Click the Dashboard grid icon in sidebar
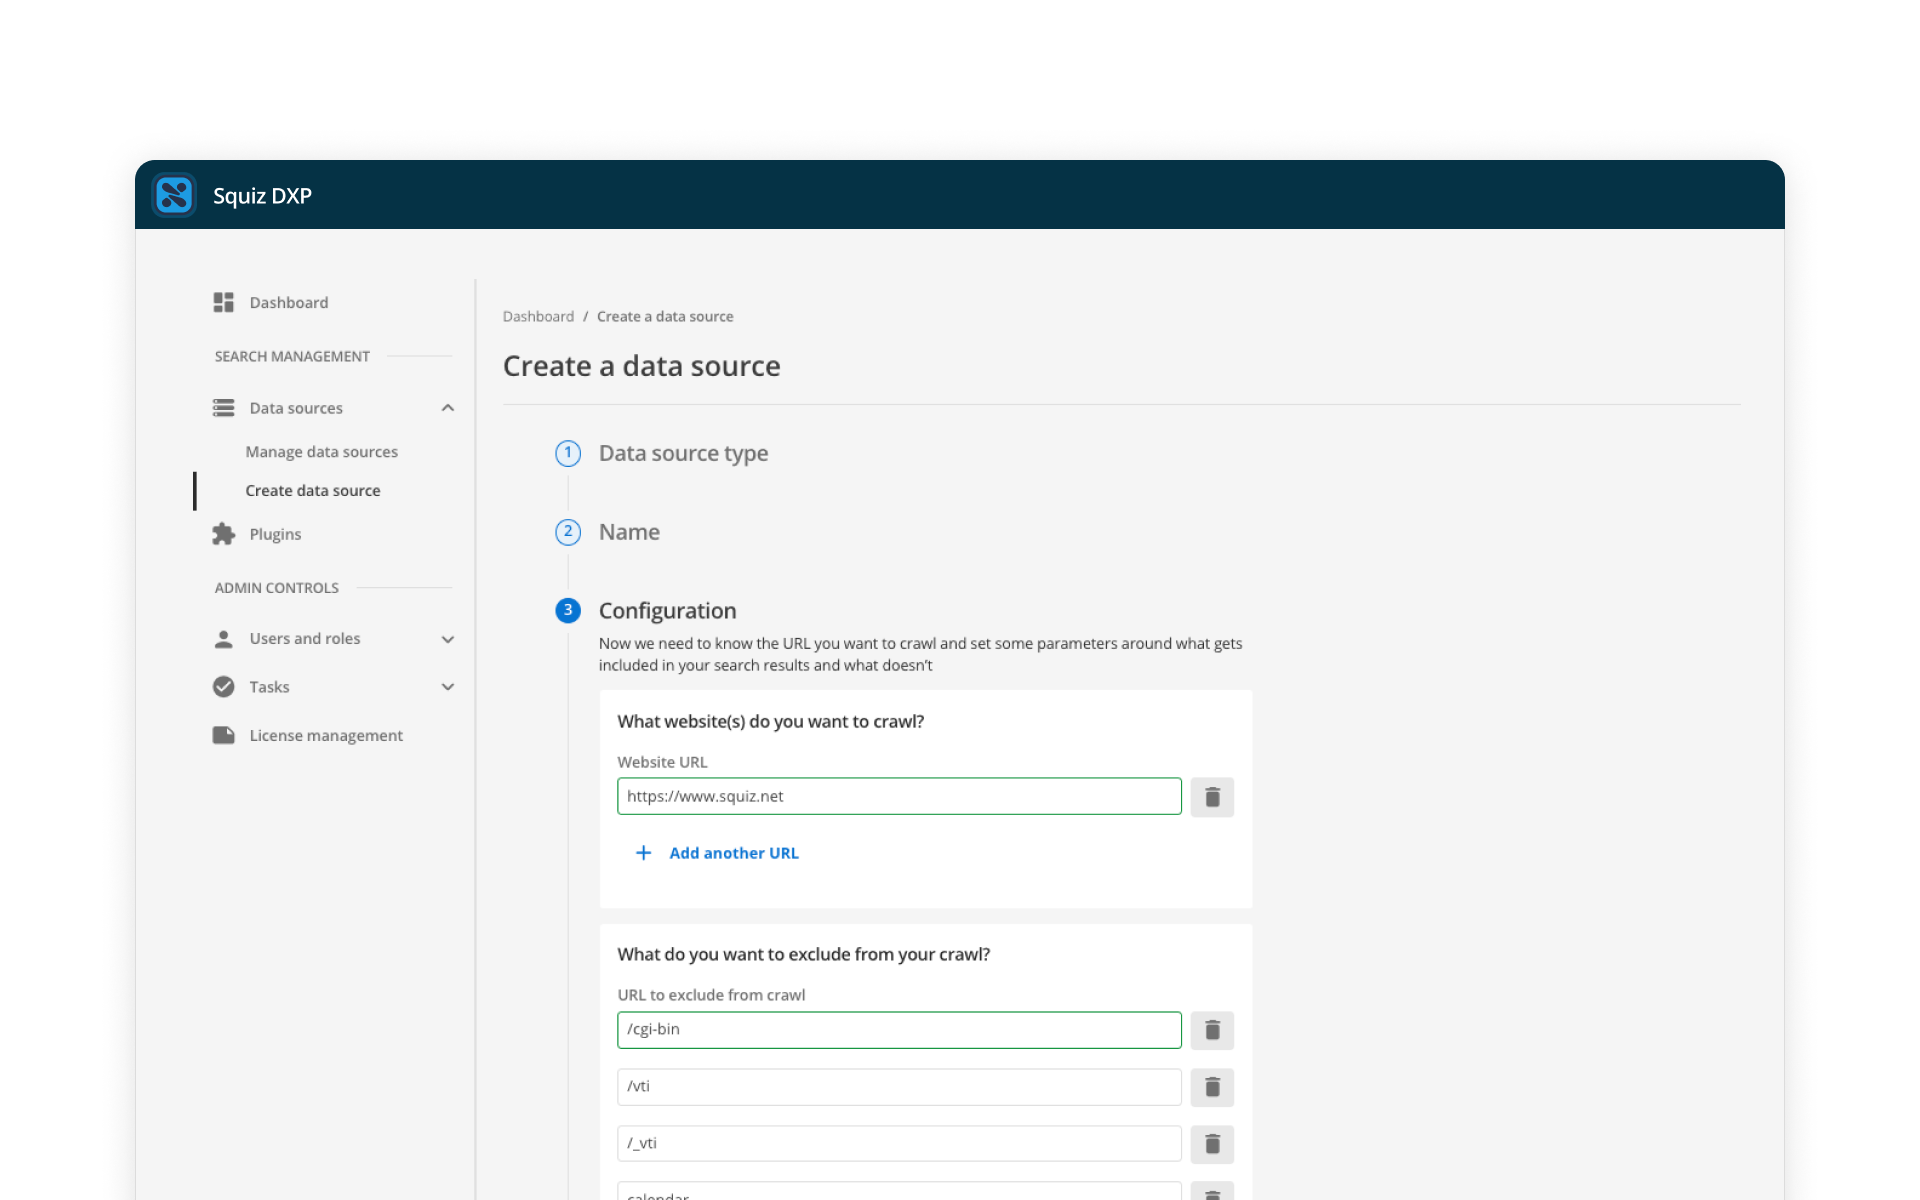The width and height of the screenshot is (1920, 1200). coord(223,302)
